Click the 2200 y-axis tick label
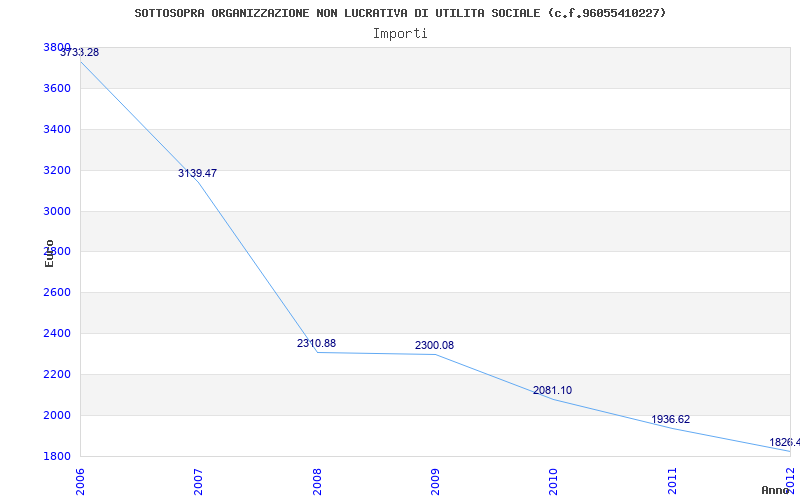Screen dimensions: 800x500 click(57, 374)
